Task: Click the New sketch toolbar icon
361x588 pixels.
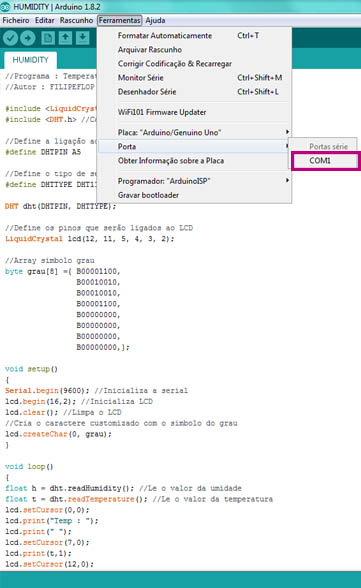Action: coord(48,38)
